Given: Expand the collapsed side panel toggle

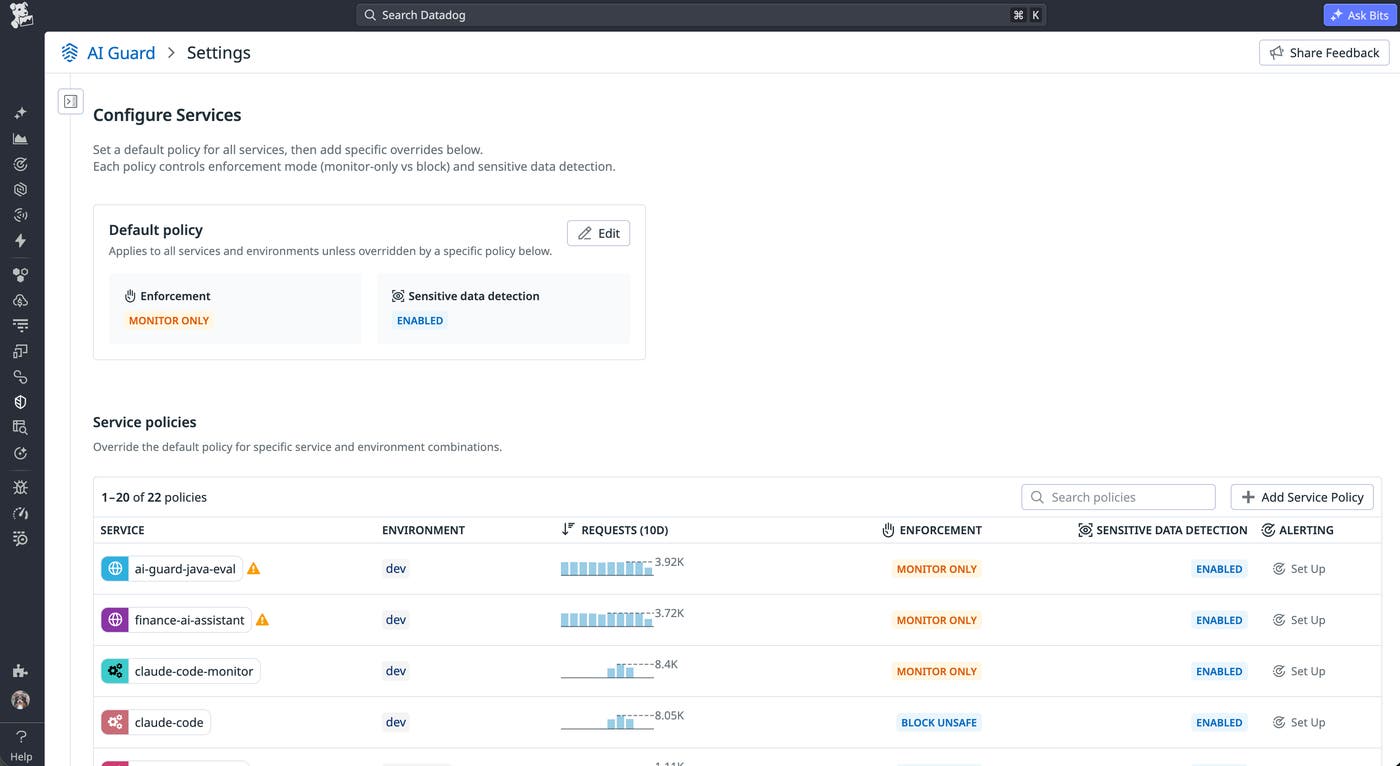Looking at the screenshot, I should pyautogui.click(x=71, y=101).
